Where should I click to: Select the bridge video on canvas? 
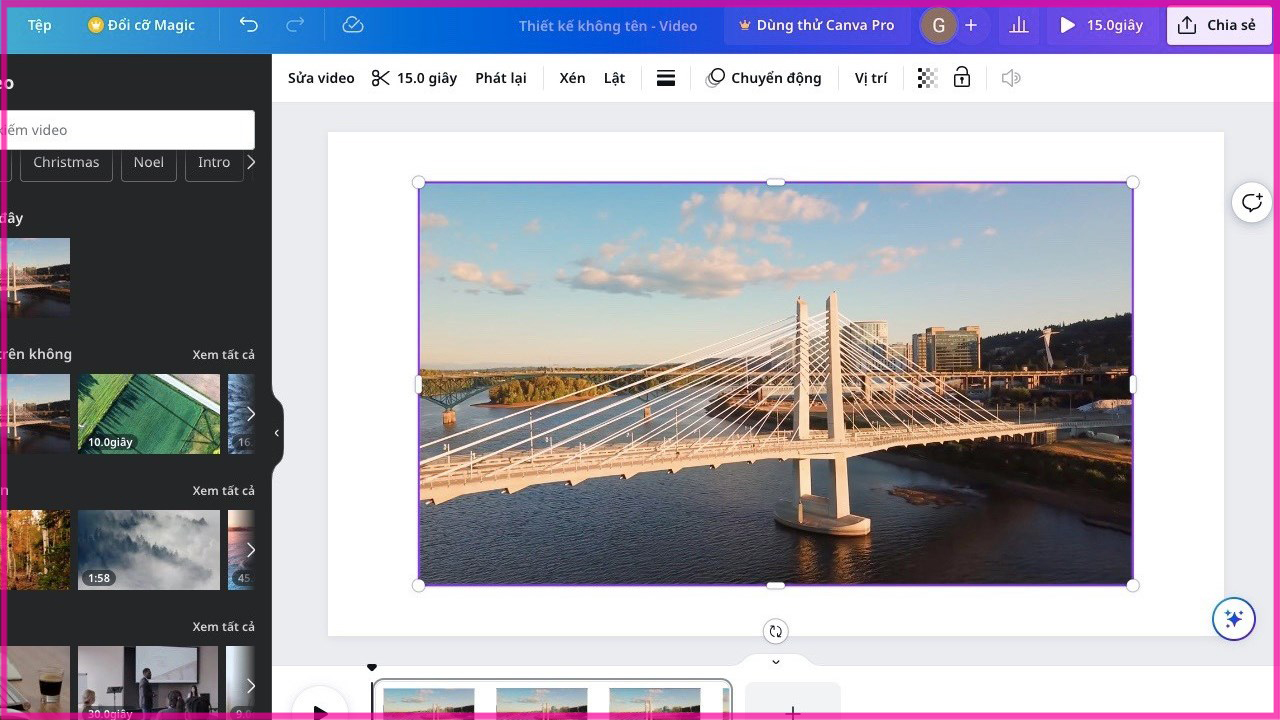(775, 384)
